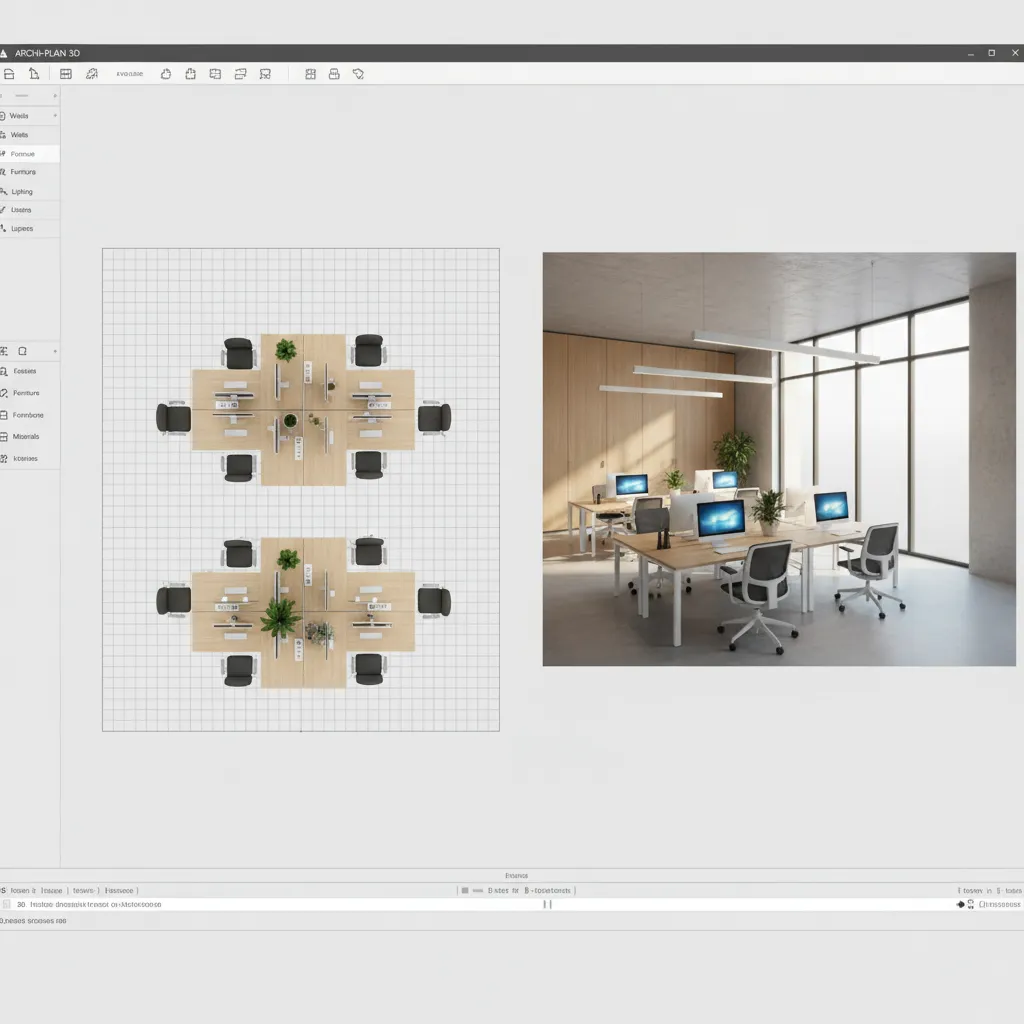The width and height of the screenshot is (1024, 1024).
Task: Open the Furnora sidebar category
Action: coord(30,172)
